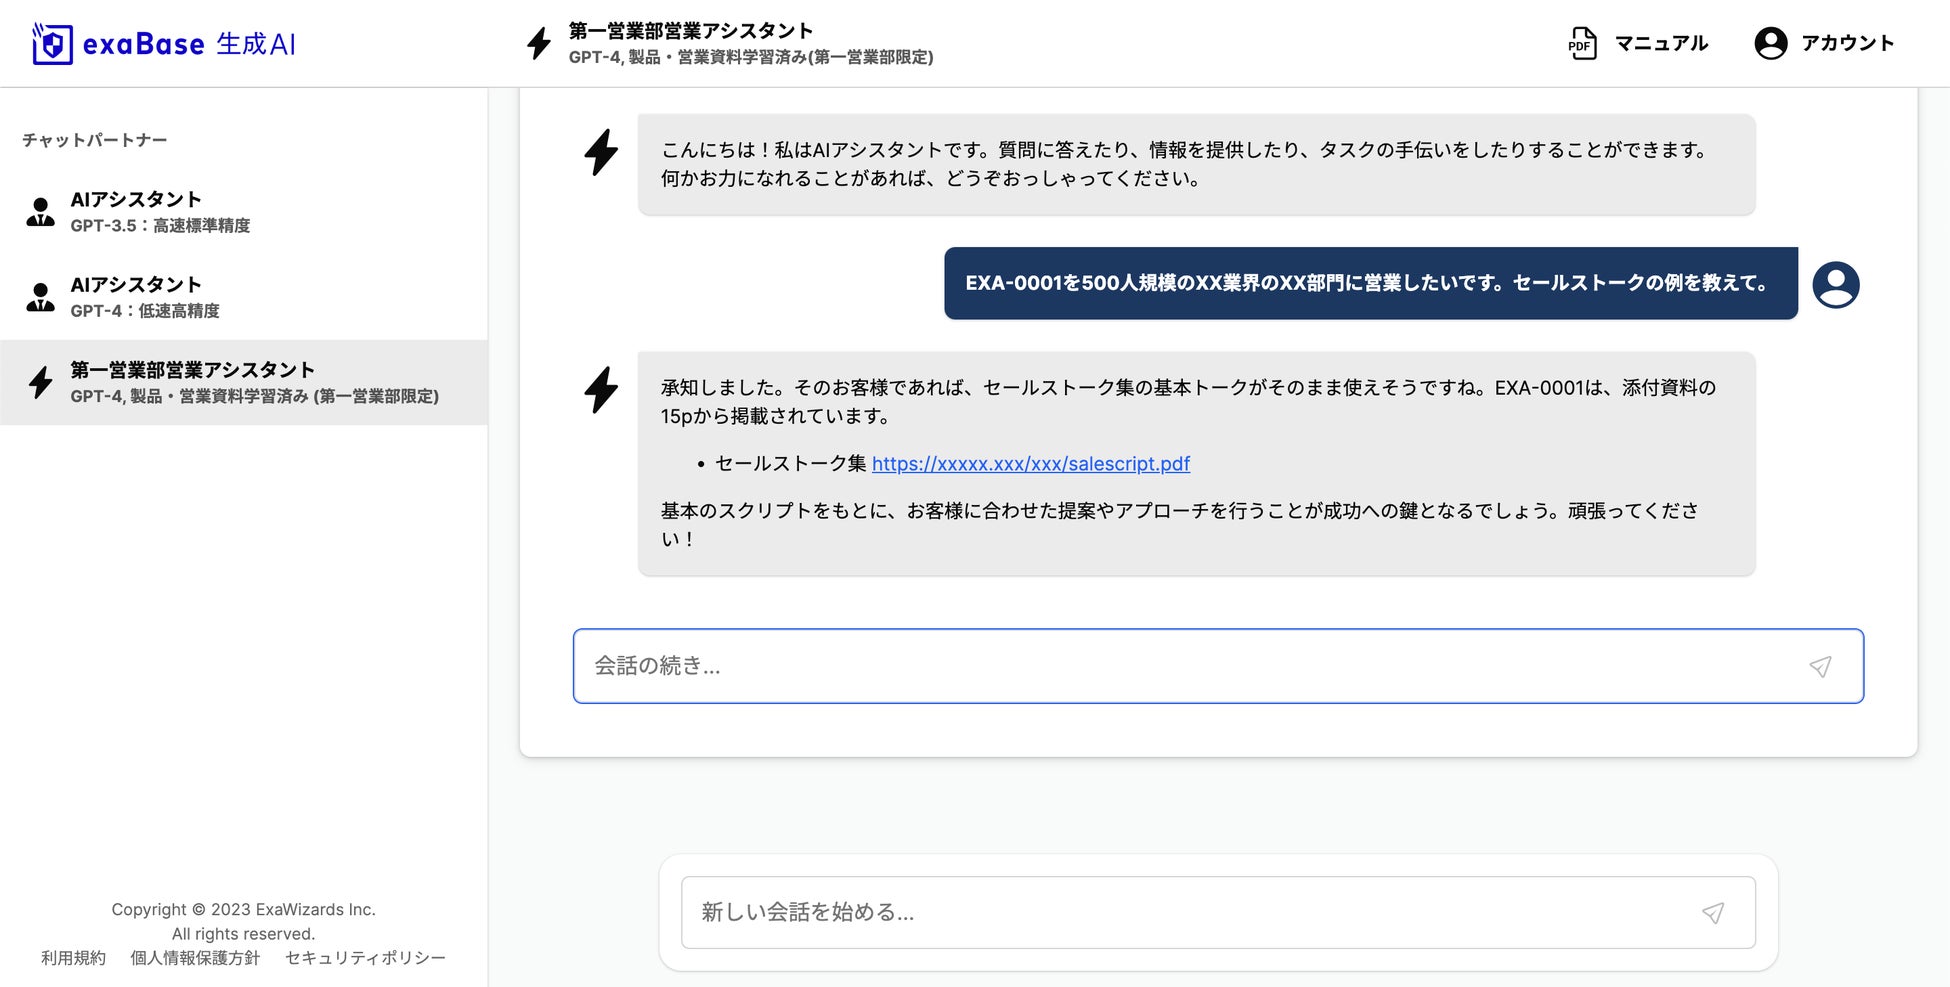Open the PDF manual icon
Viewport: 1950px width, 987px height.
pos(1582,44)
